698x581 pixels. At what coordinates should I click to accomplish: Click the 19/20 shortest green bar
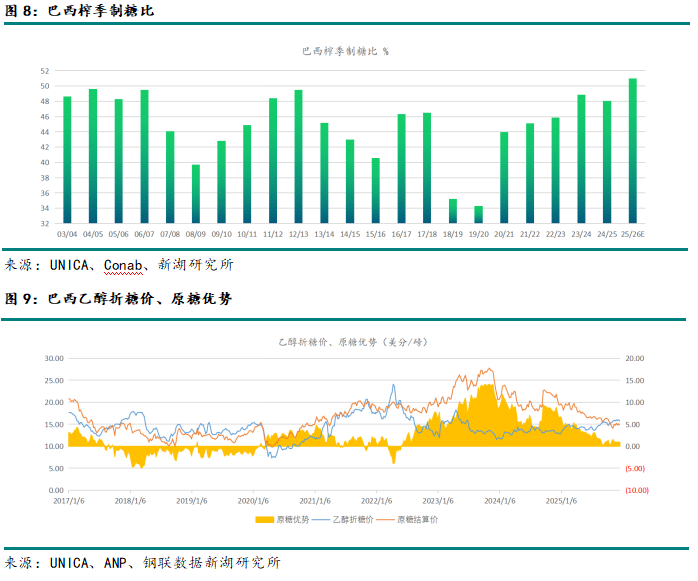tap(479, 214)
